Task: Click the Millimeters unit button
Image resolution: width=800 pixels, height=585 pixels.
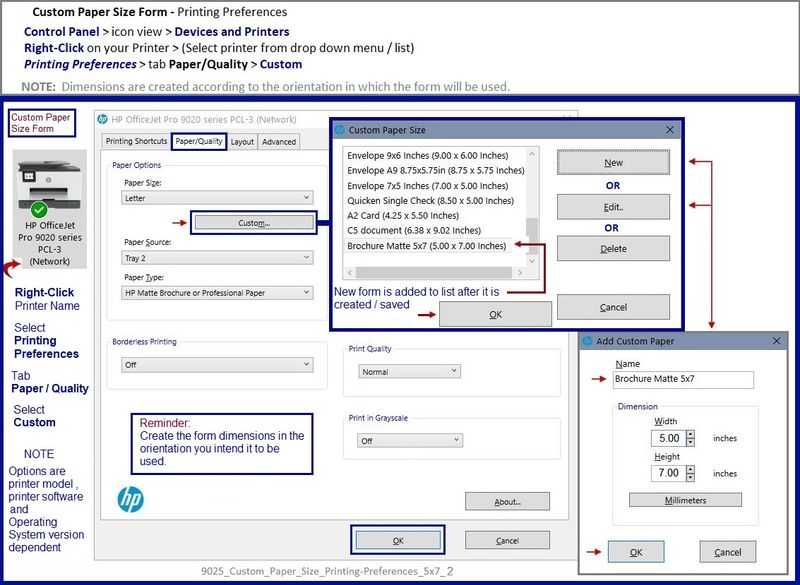Action: click(x=685, y=500)
